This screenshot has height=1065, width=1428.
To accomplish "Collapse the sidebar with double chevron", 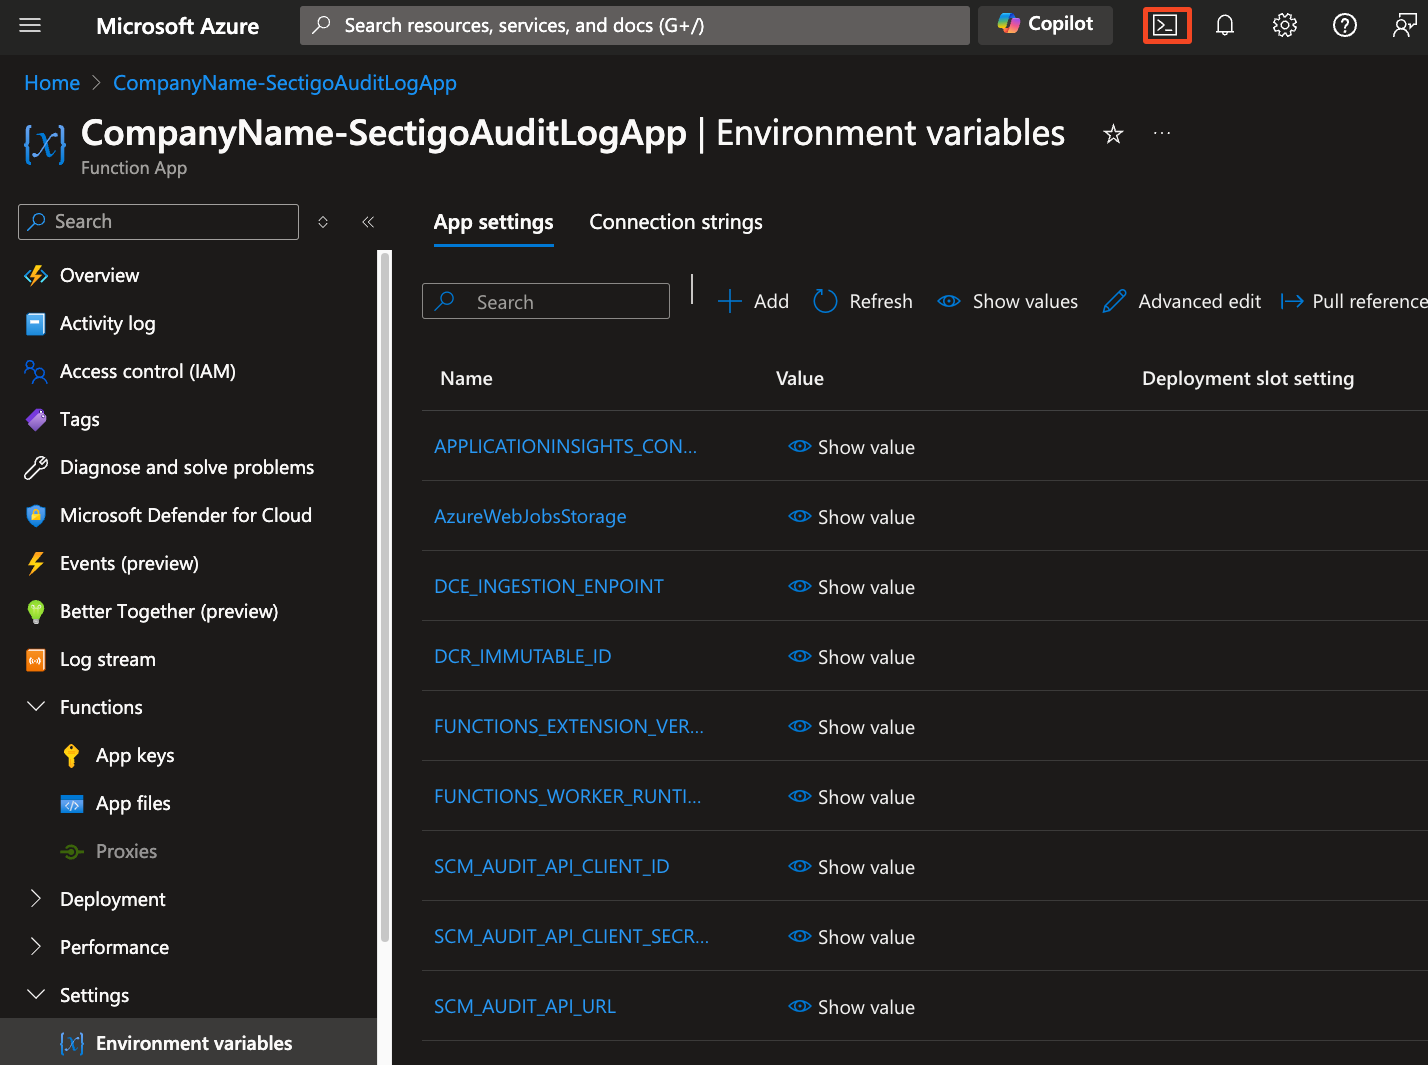I will (368, 222).
